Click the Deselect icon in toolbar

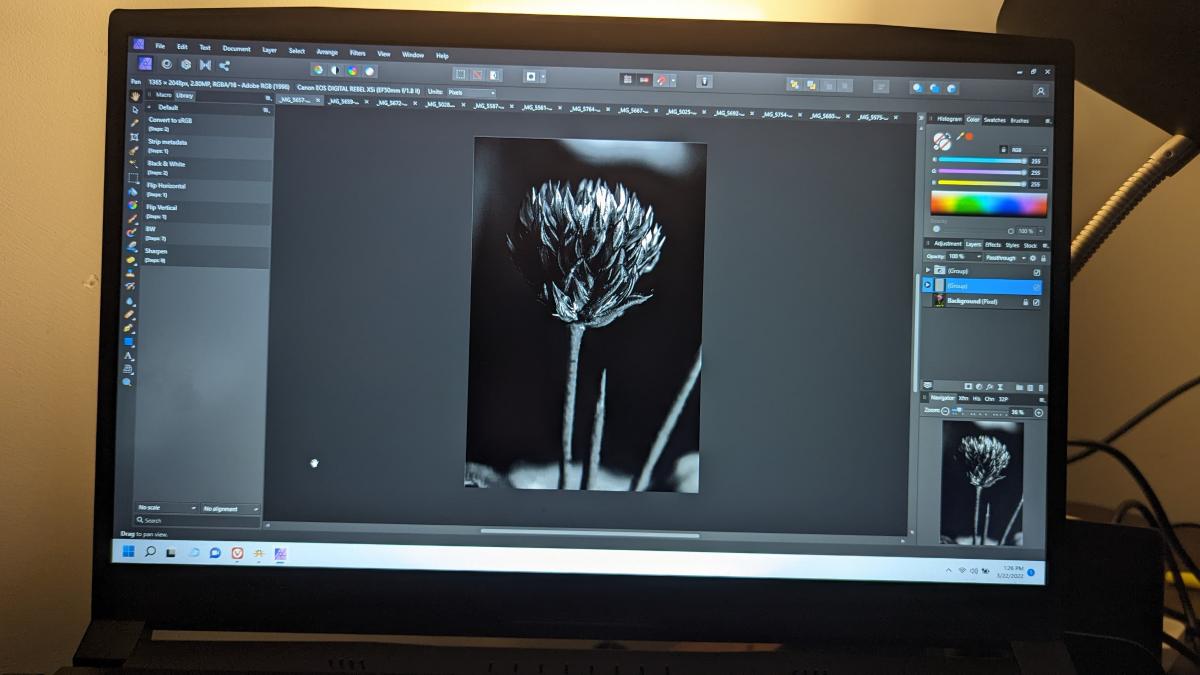click(478, 74)
